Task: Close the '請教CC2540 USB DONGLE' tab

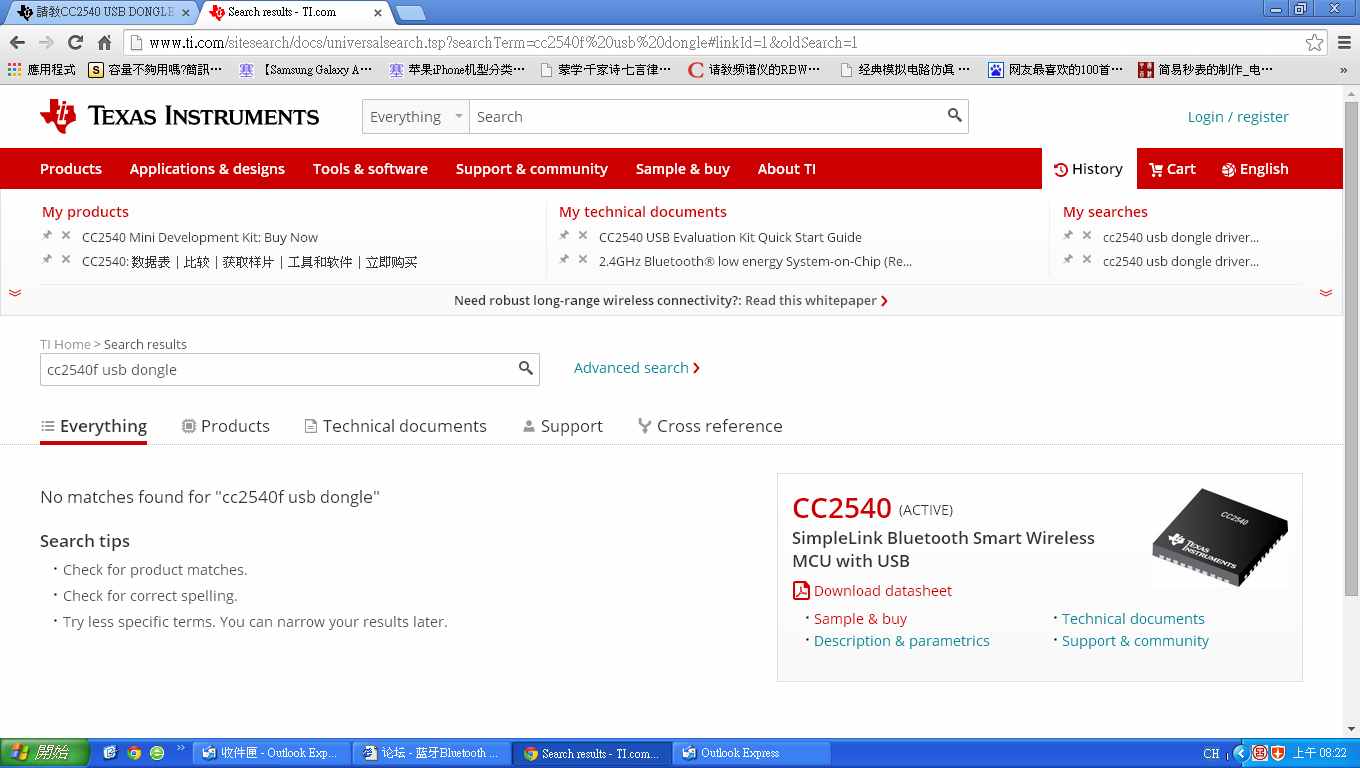Action: click(185, 13)
